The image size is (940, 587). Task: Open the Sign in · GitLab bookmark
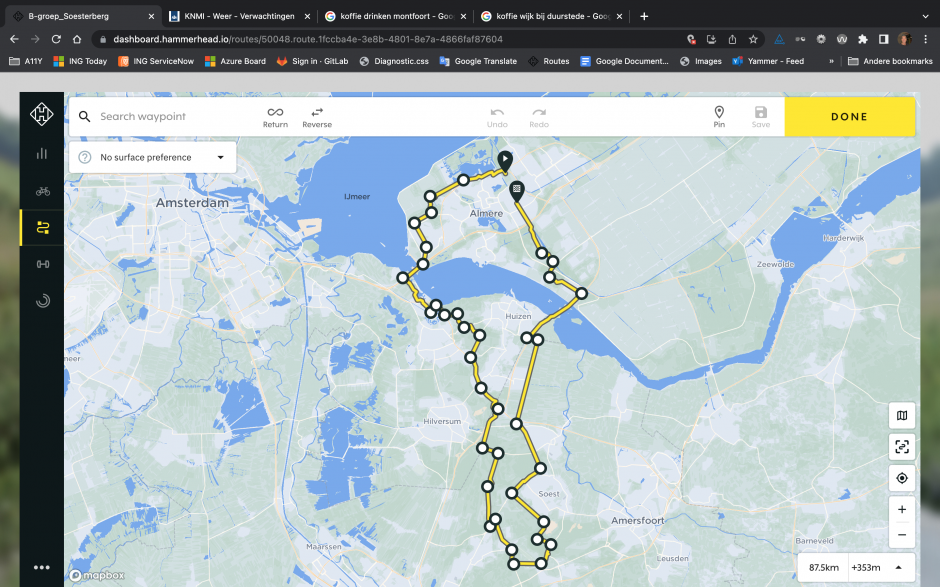[312, 61]
